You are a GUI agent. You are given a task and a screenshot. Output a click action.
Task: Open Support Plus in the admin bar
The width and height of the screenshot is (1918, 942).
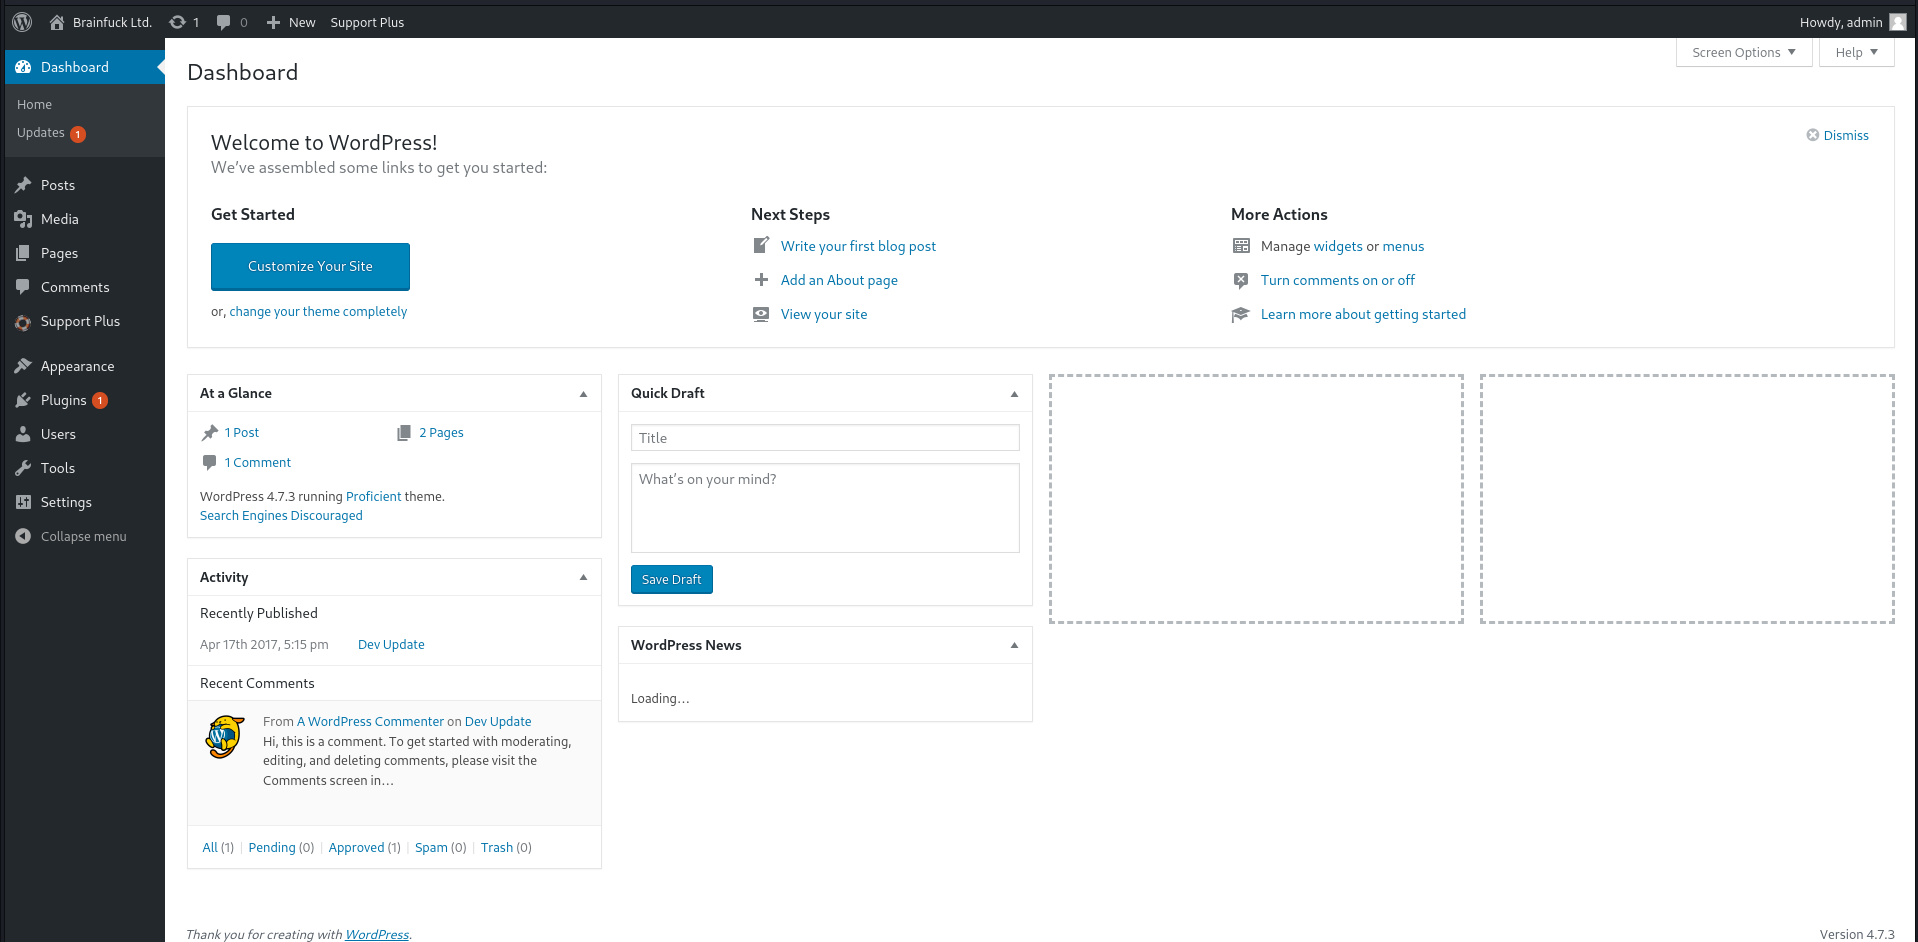coord(367,22)
